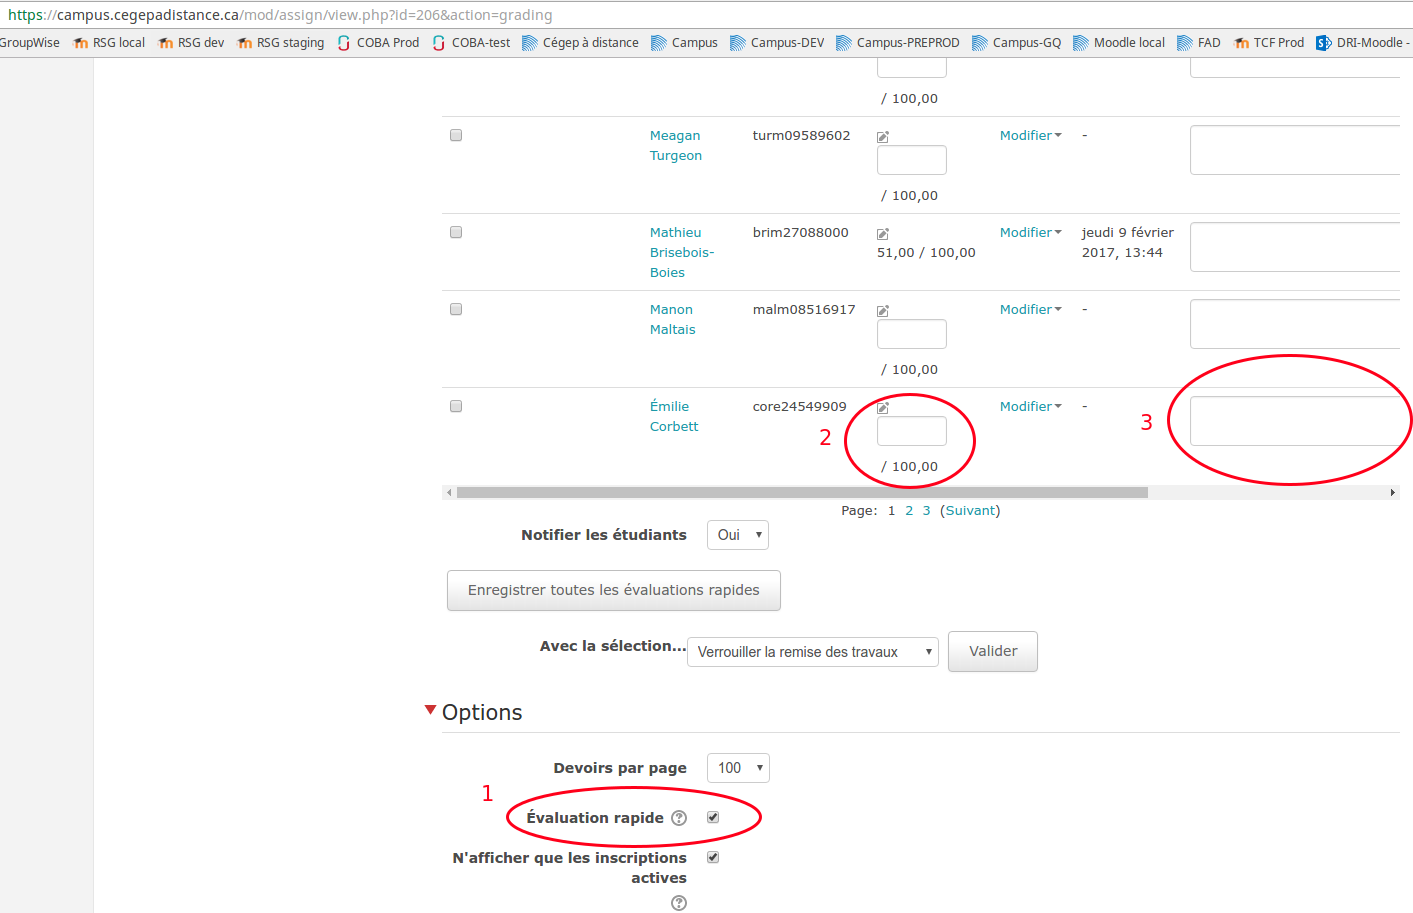
Task: Click the grade icon for Meagan Turgeon
Action: pyautogui.click(x=883, y=137)
